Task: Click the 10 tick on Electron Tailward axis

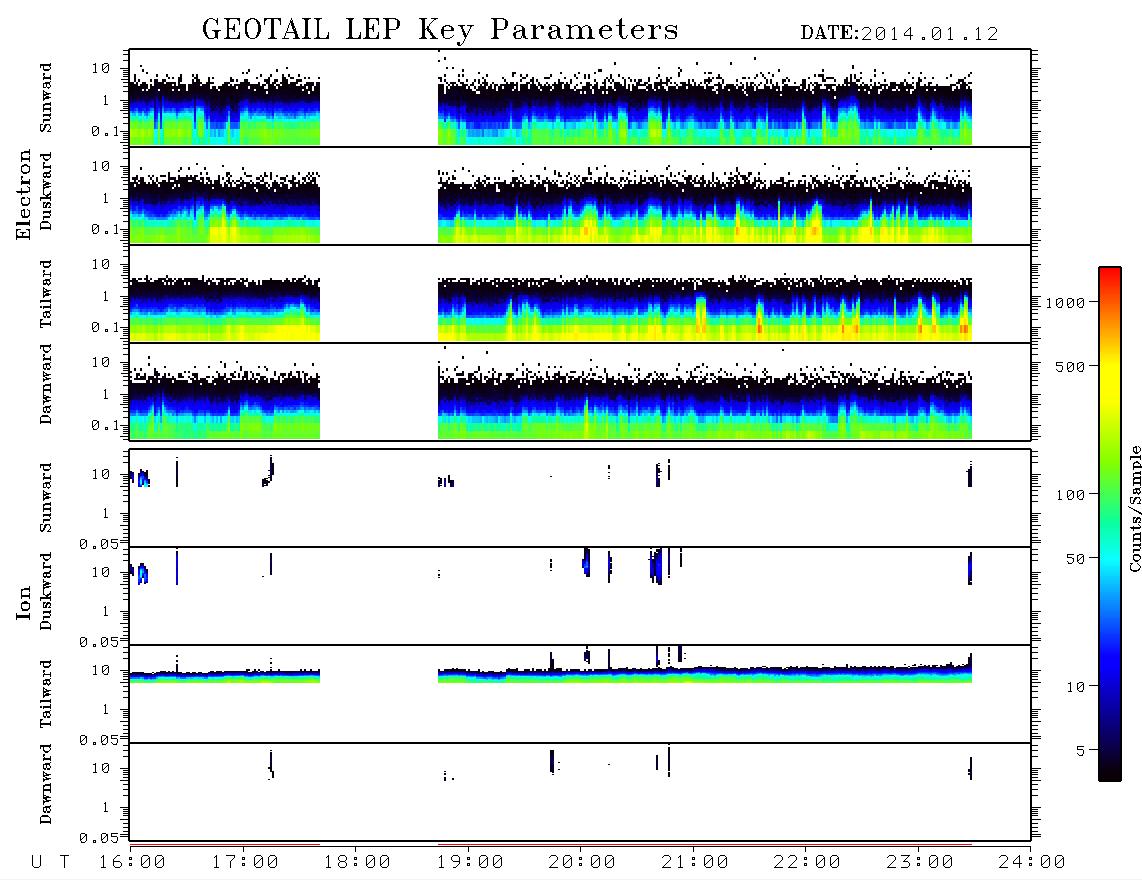Action: pyautogui.click(x=100, y=264)
